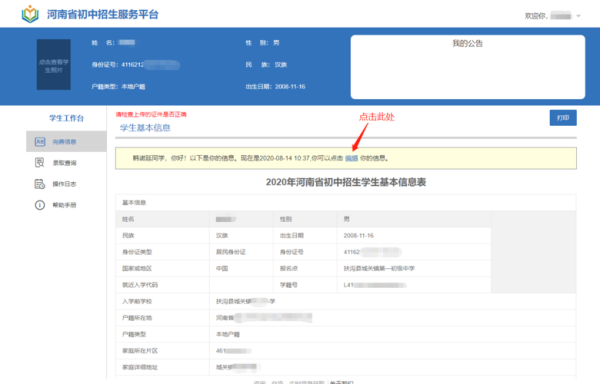
Task: Select 完善信息 menu item
Action: 66,142
